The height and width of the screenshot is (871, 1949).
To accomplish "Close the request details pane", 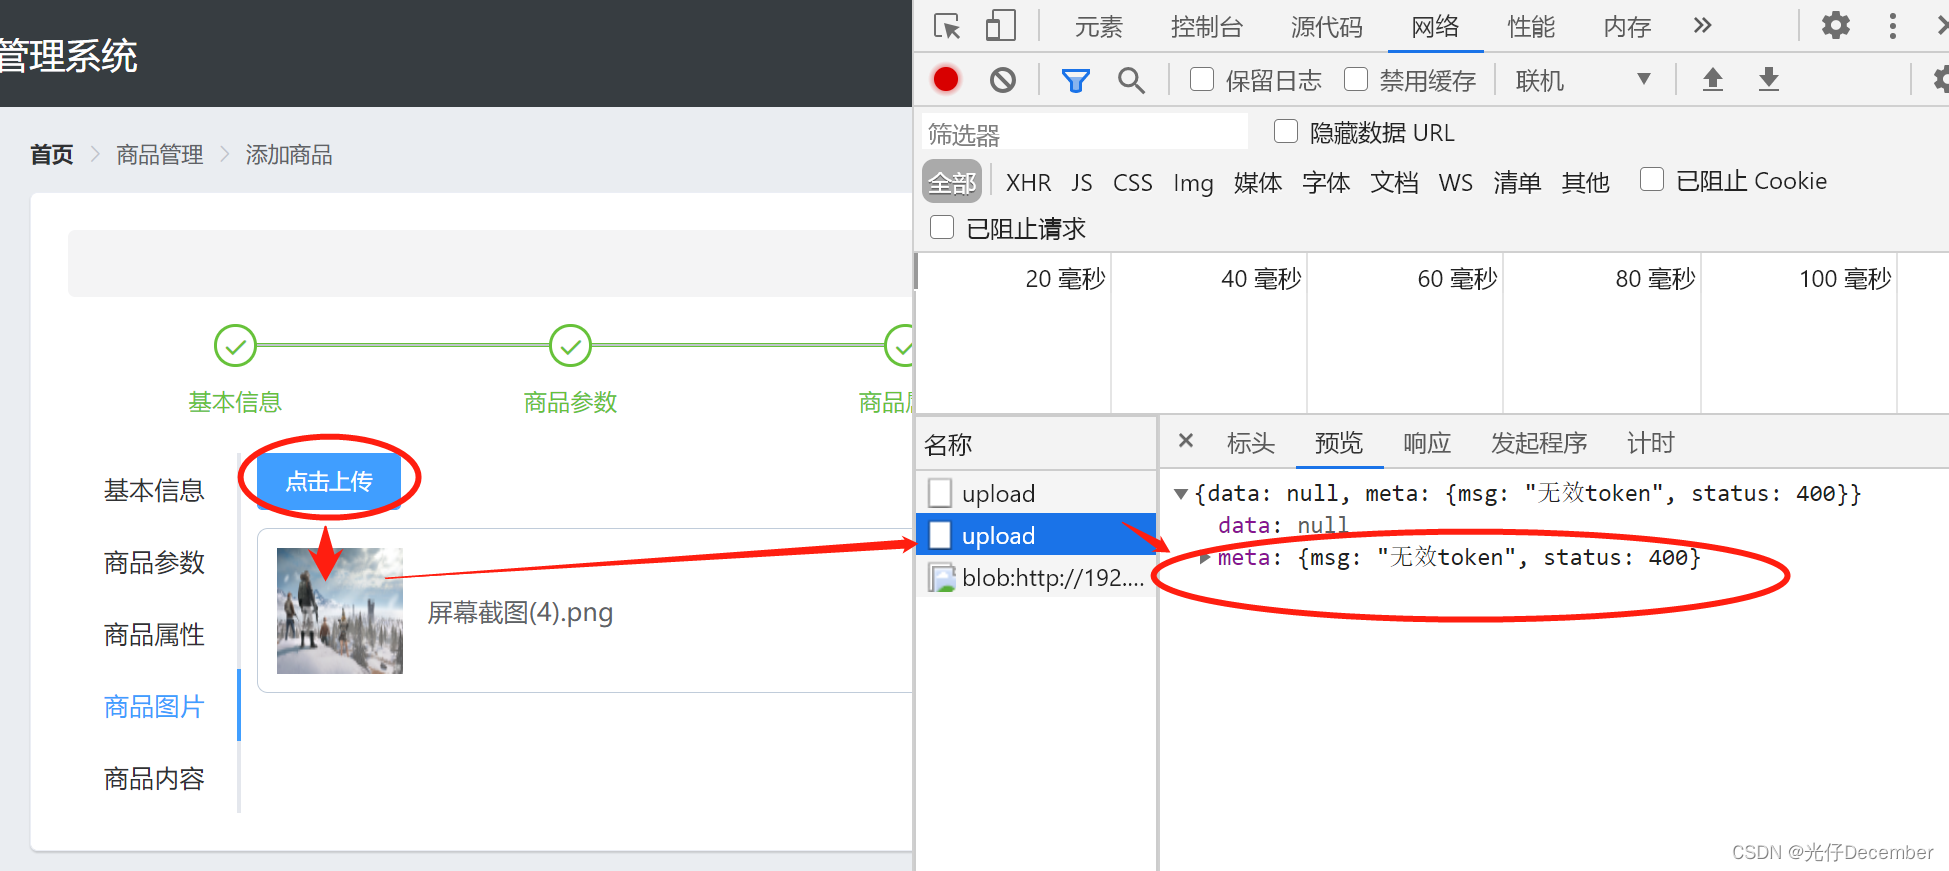I will 1186,441.
